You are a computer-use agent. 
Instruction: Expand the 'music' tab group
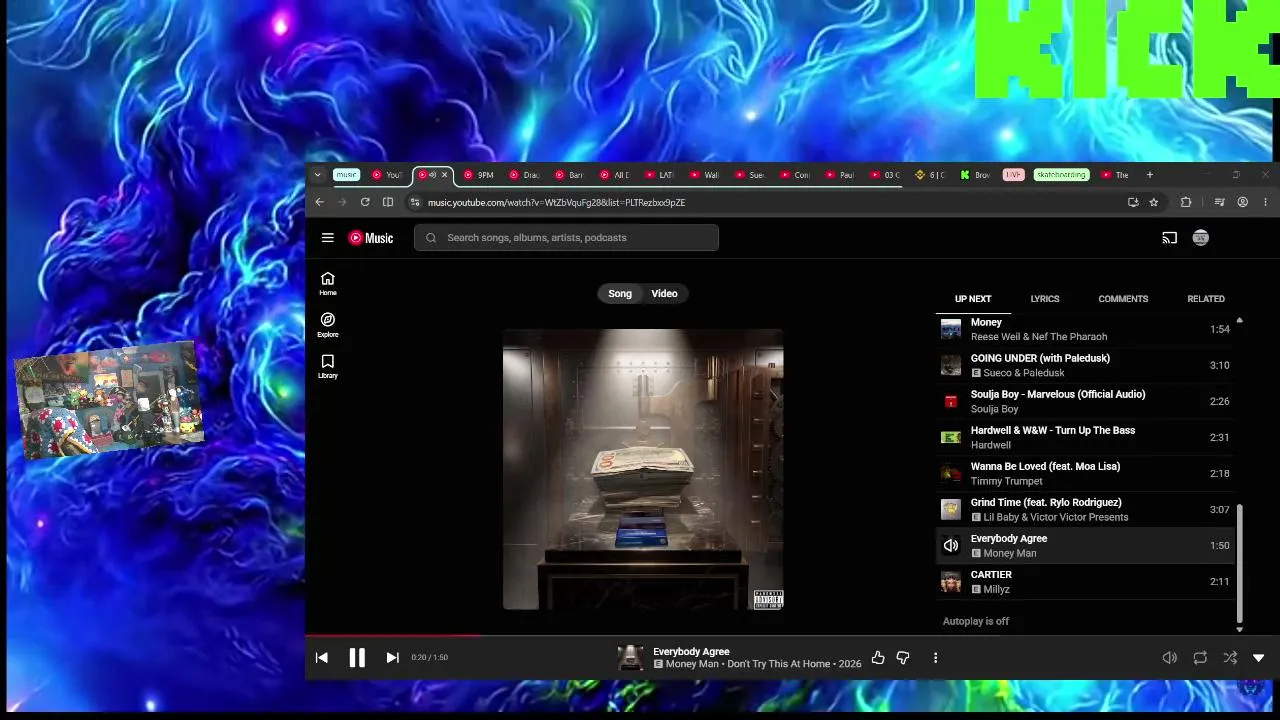click(346, 175)
